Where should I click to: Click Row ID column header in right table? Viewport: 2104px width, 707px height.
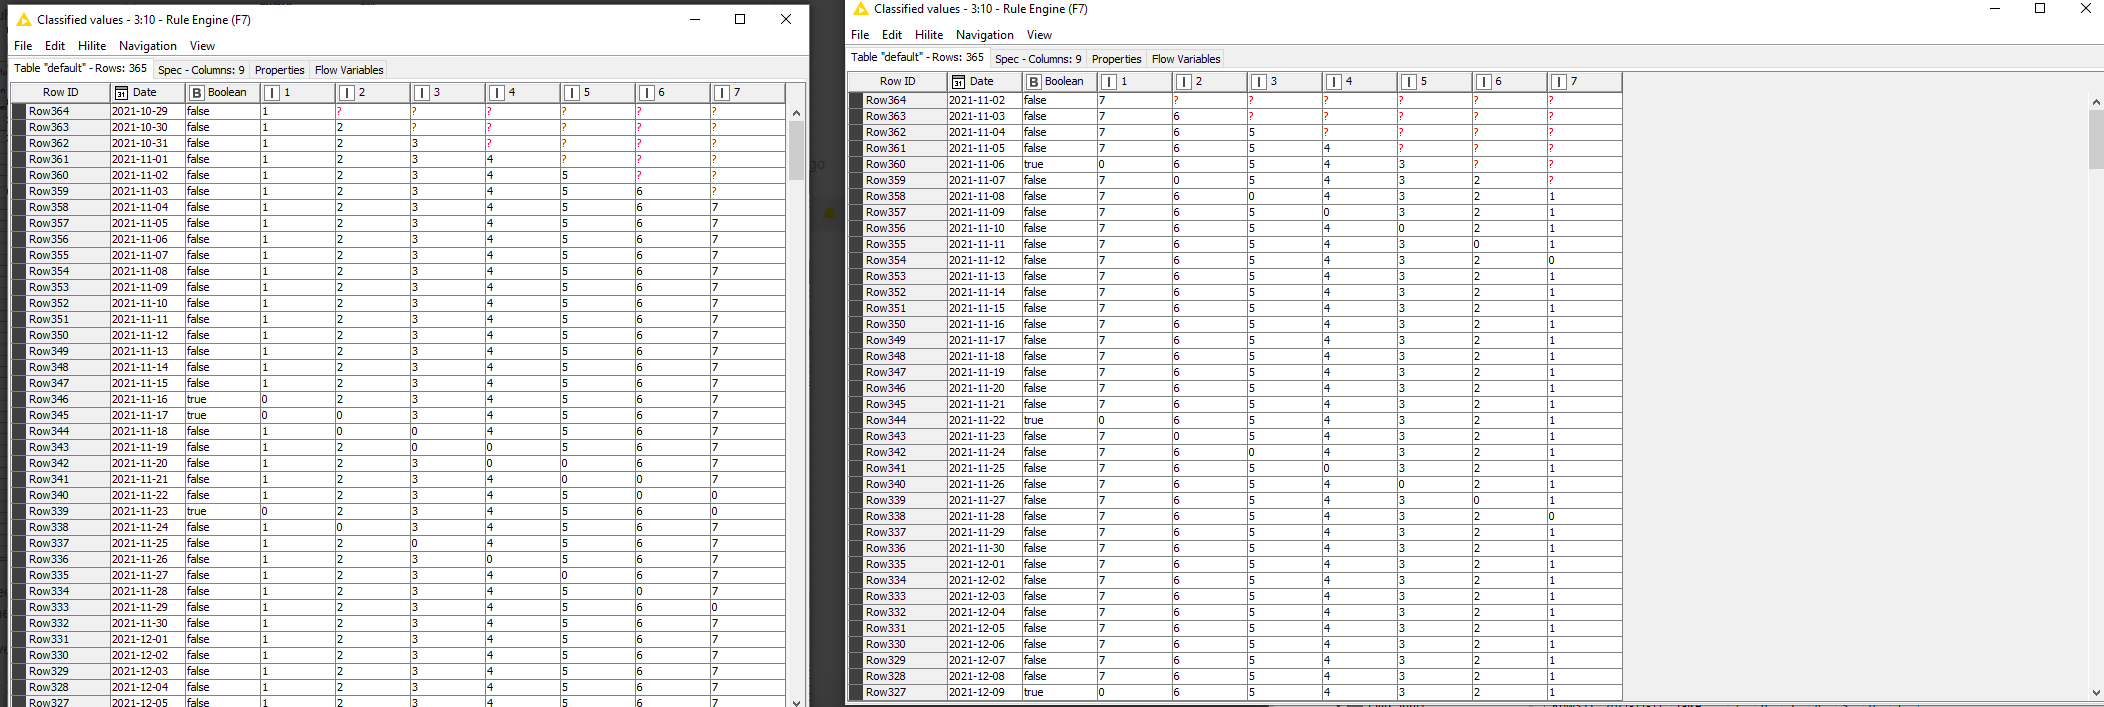tap(897, 82)
